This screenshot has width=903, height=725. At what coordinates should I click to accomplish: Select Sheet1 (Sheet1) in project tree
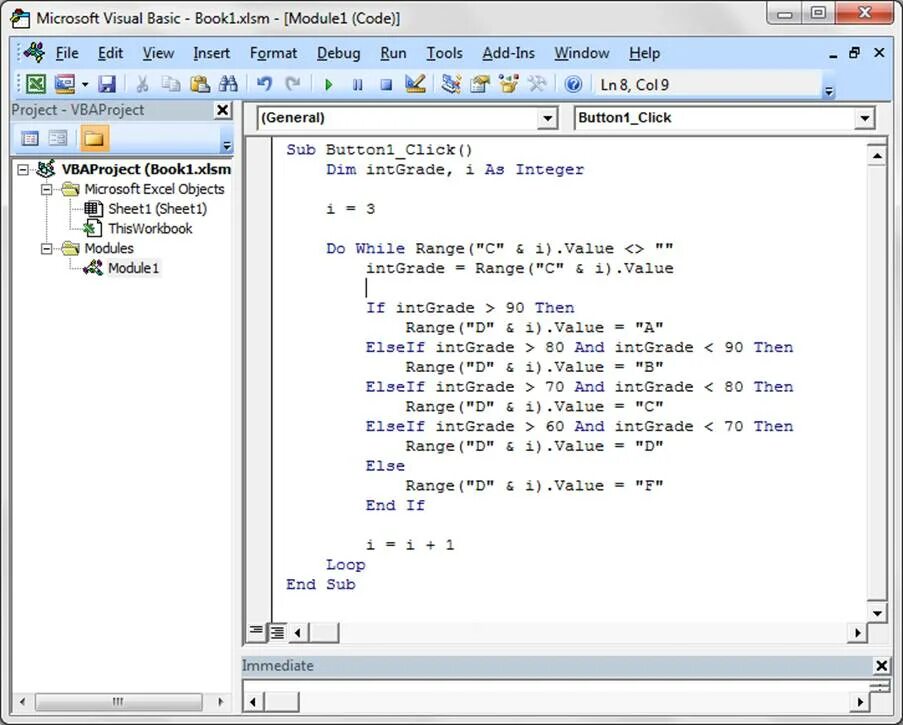[x=157, y=208]
